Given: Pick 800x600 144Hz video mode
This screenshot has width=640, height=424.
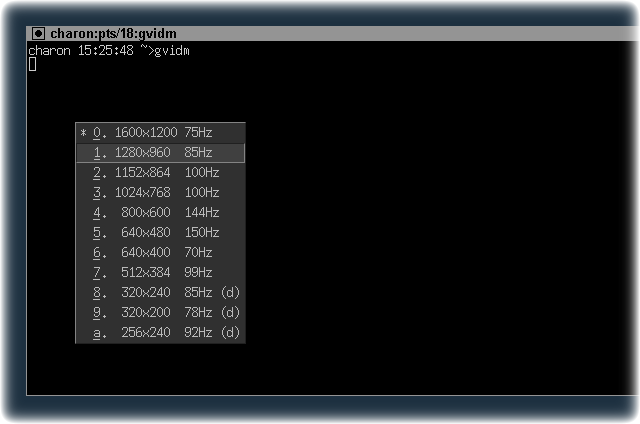Looking at the screenshot, I should (160, 213).
